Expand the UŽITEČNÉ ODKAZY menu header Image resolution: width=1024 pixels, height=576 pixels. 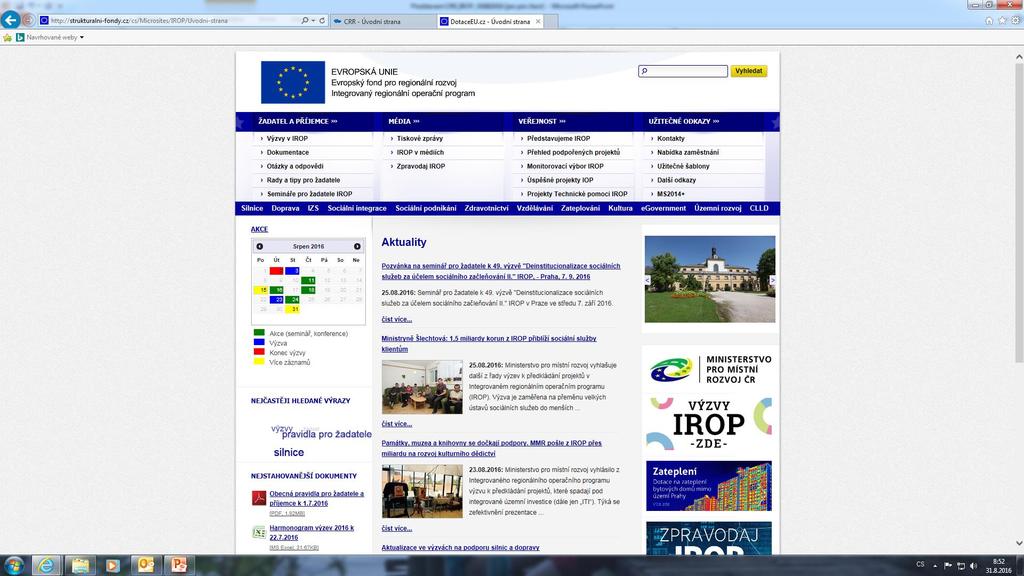[683, 121]
